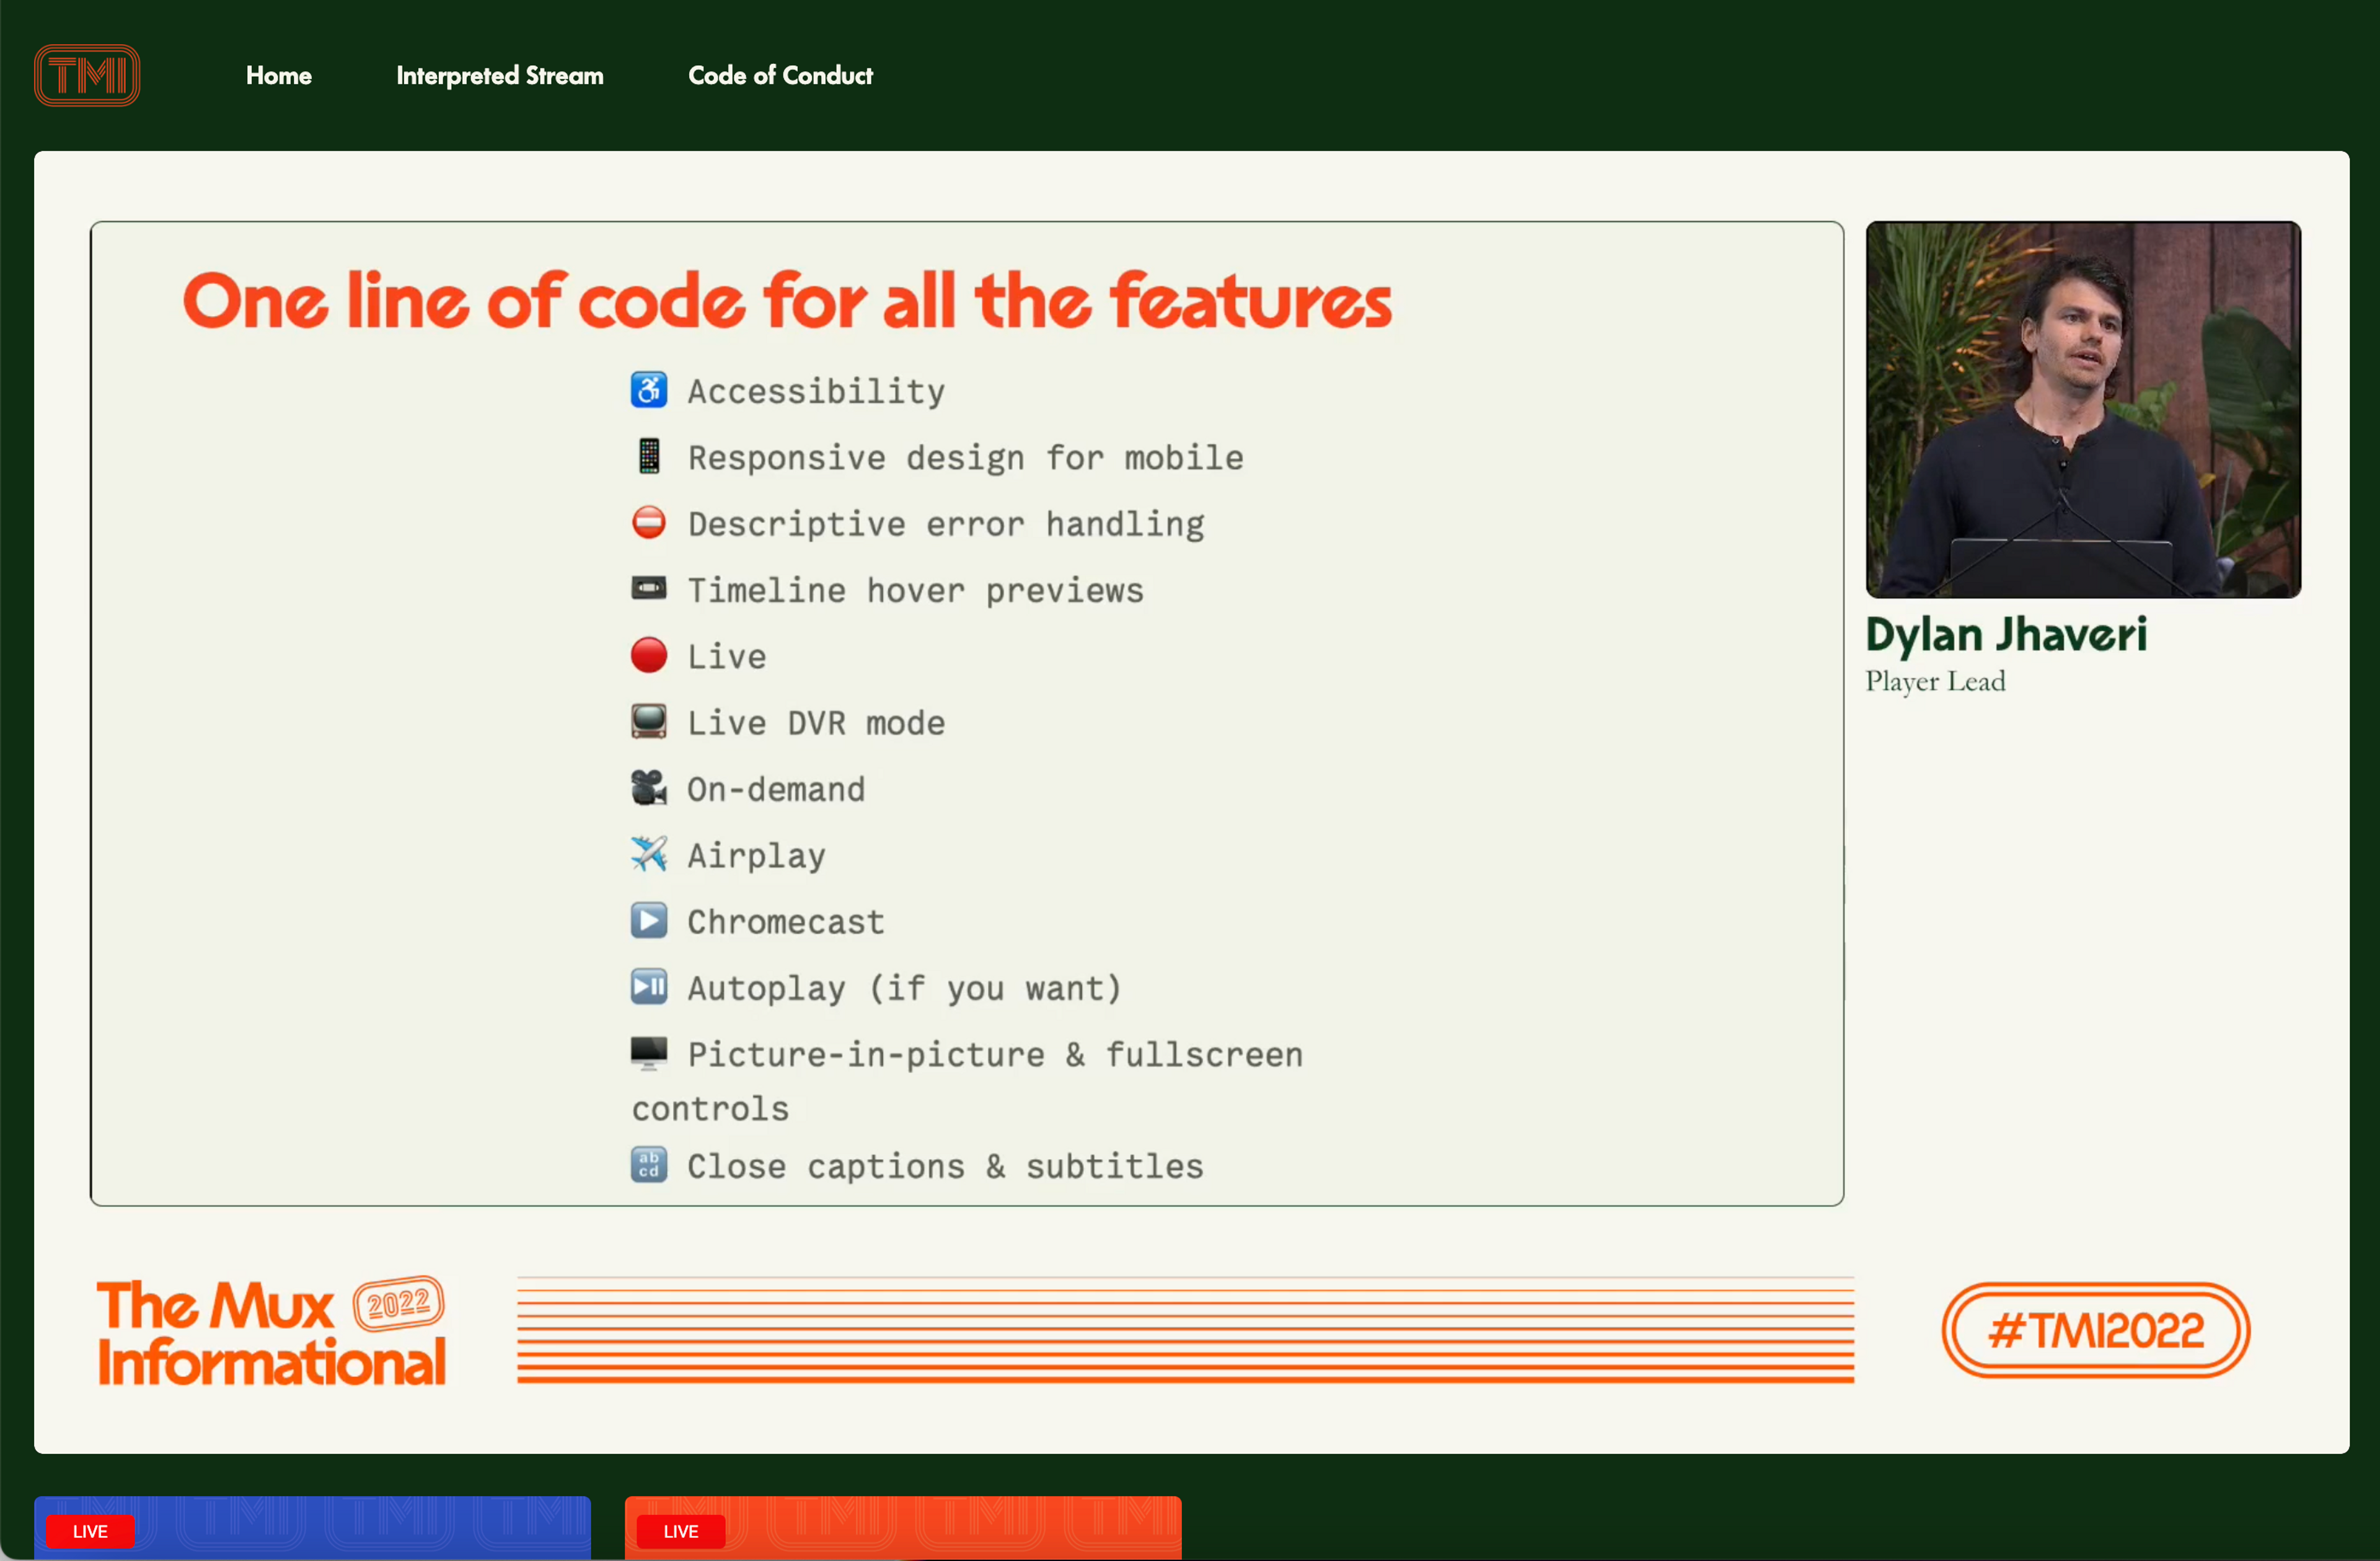Open the Interpreted Stream page
Viewport: 2380px width, 1561px height.
point(500,76)
